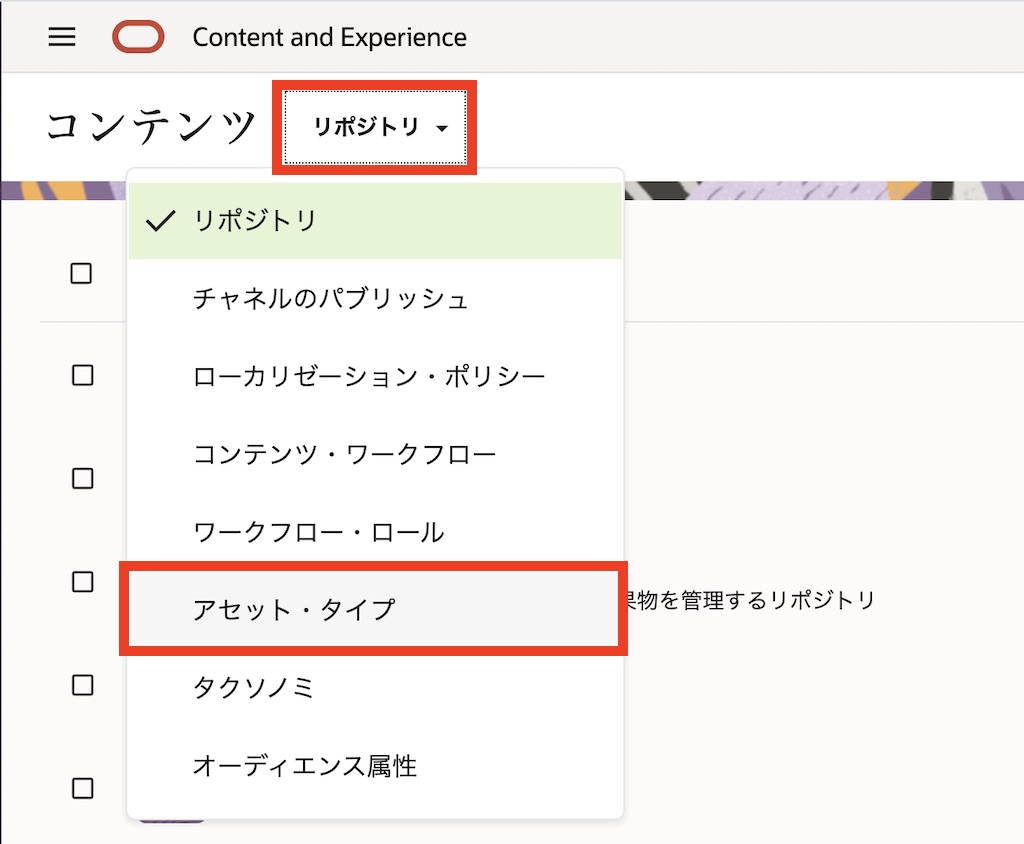Open コンテンツ・ワークフロー from the menu
The height and width of the screenshot is (844, 1024).
point(344,455)
